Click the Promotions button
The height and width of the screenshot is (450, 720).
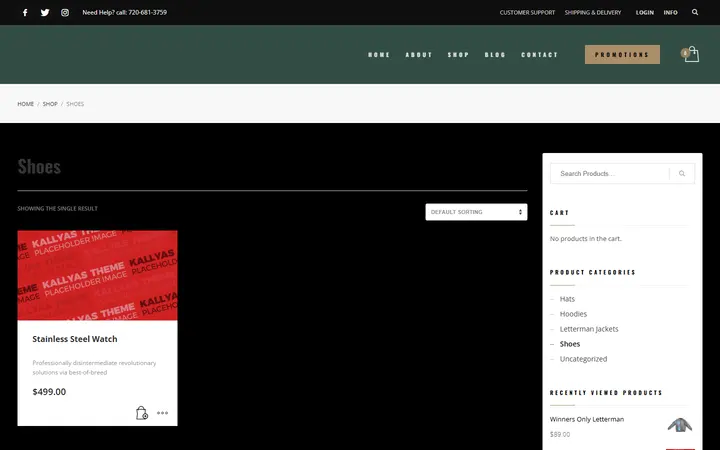(622, 55)
